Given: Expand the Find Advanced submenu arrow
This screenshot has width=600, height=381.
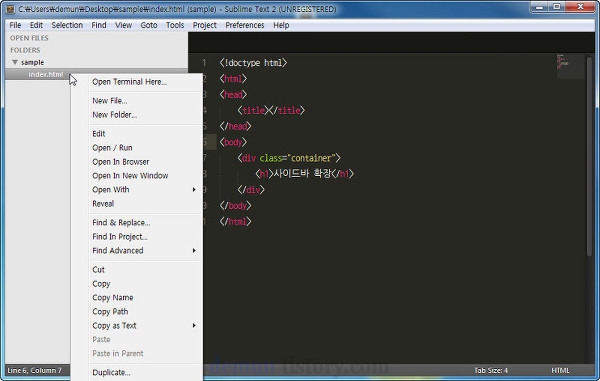Looking at the screenshot, I should [194, 251].
